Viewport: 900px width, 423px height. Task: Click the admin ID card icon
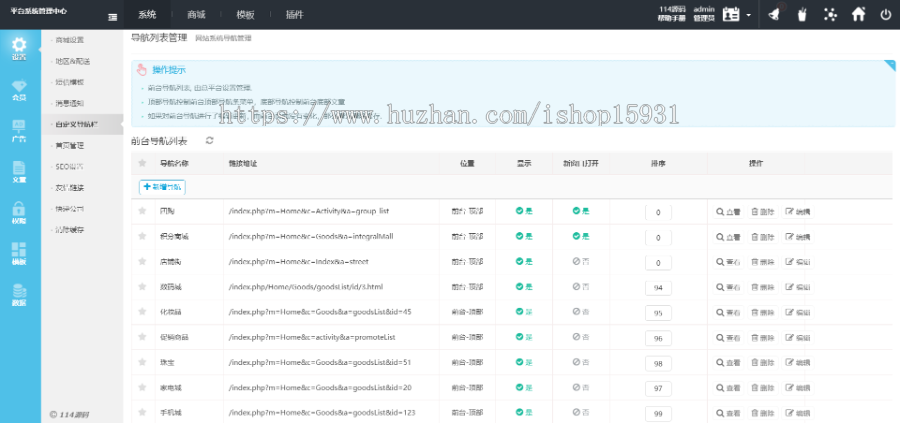pos(731,14)
